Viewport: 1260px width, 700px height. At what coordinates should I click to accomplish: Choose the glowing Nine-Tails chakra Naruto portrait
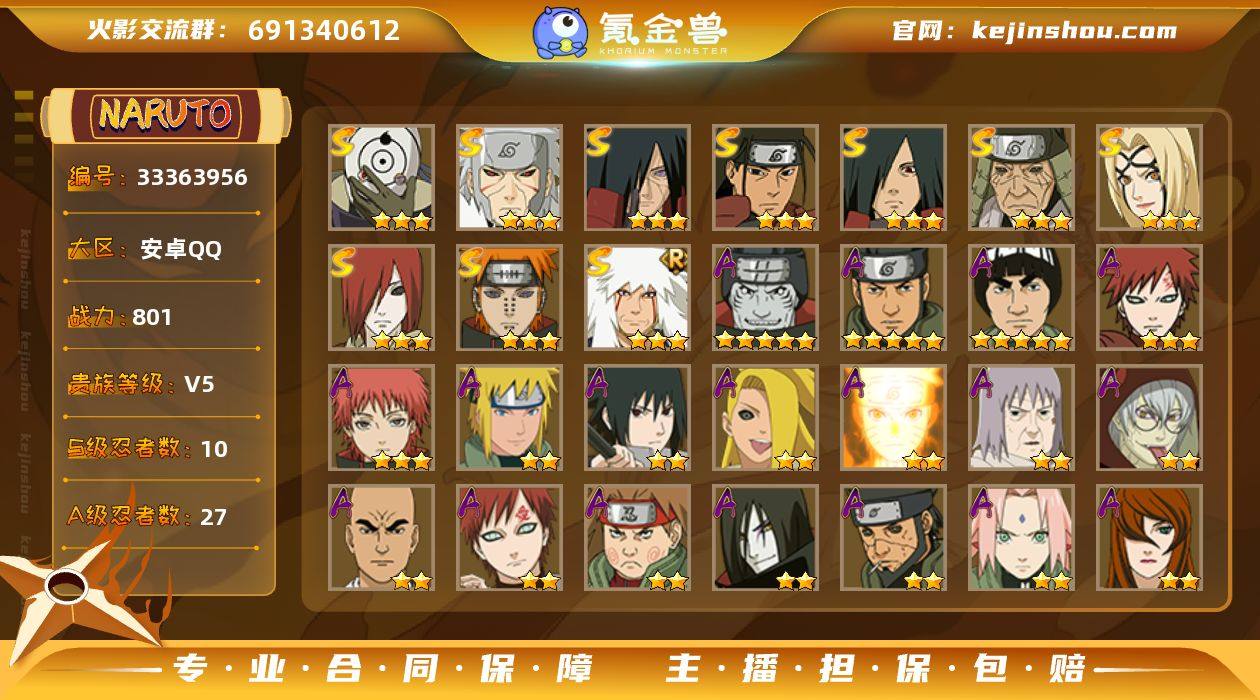click(x=893, y=418)
